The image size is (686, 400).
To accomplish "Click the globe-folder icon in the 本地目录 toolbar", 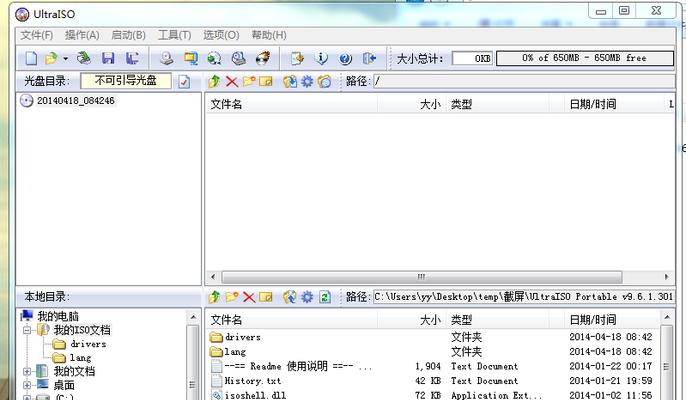I will [x=290, y=297].
